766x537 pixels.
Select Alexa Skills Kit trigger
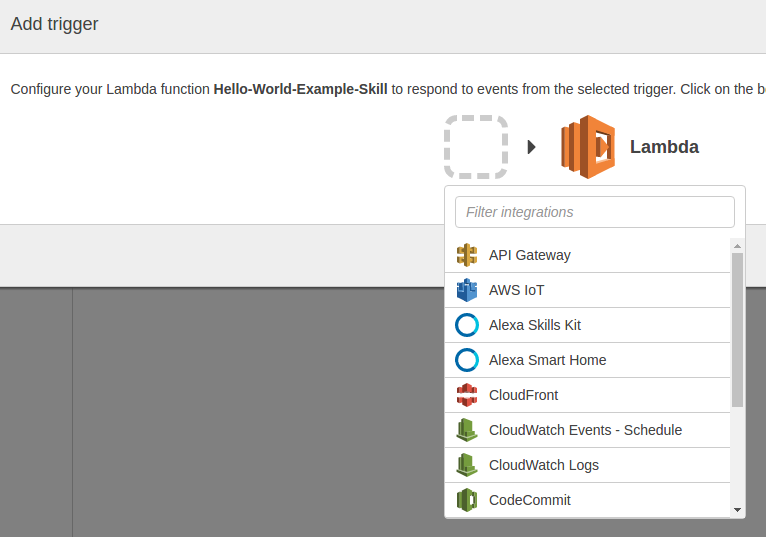pos(587,325)
